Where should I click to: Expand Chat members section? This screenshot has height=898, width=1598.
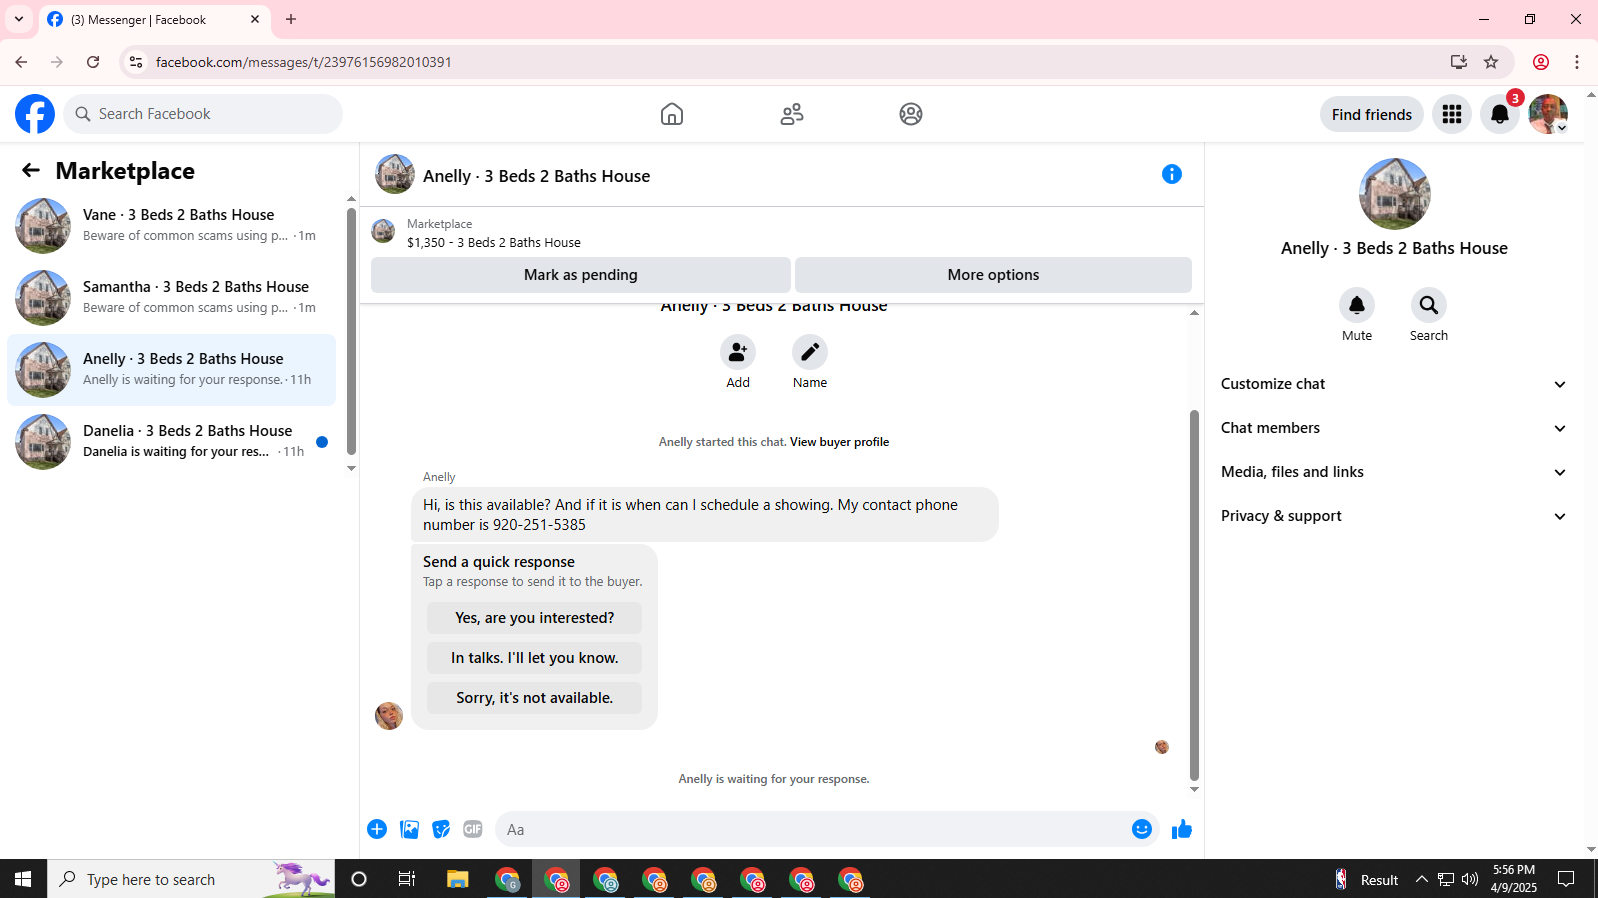[x=1393, y=428]
